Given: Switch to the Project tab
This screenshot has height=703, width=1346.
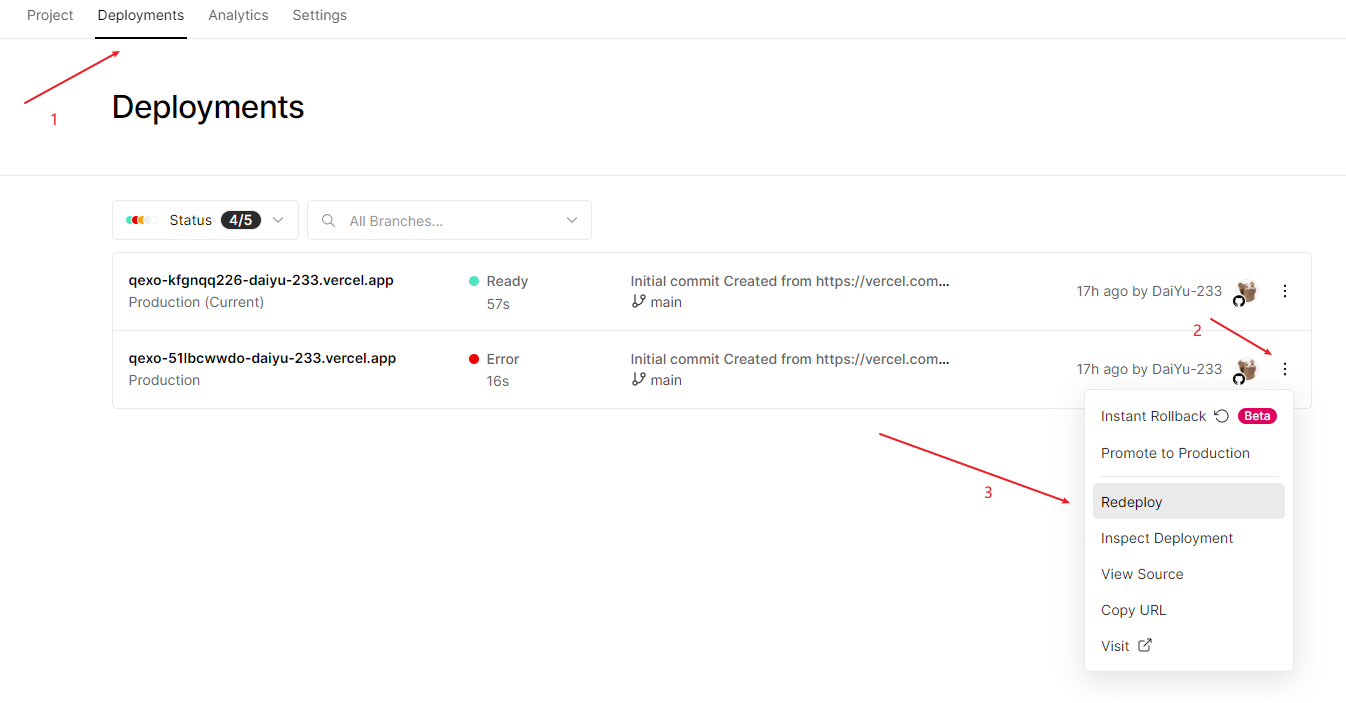Looking at the screenshot, I should tap(50, 16).
